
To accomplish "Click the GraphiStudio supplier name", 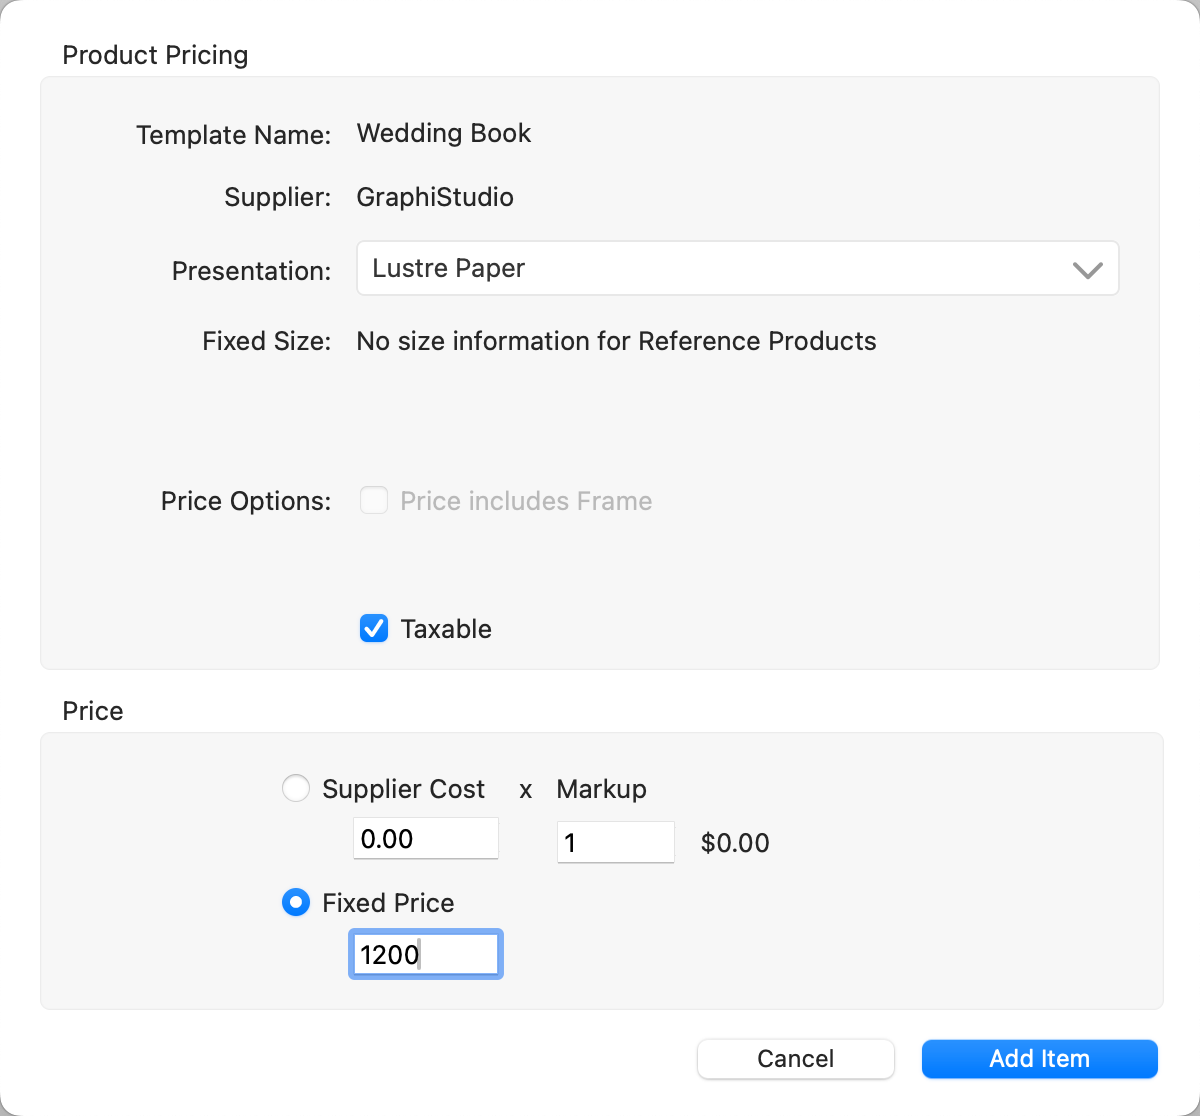I will click(435, 197).
